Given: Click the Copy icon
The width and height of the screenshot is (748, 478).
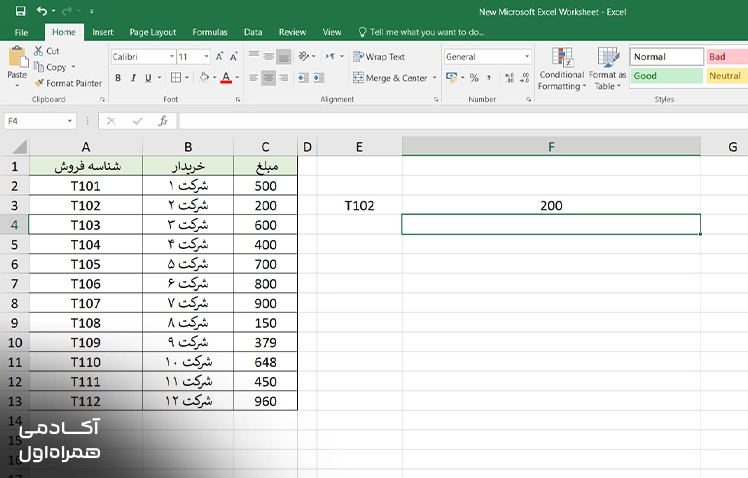Looking at the screenshot, I should [x=39, y=67].
